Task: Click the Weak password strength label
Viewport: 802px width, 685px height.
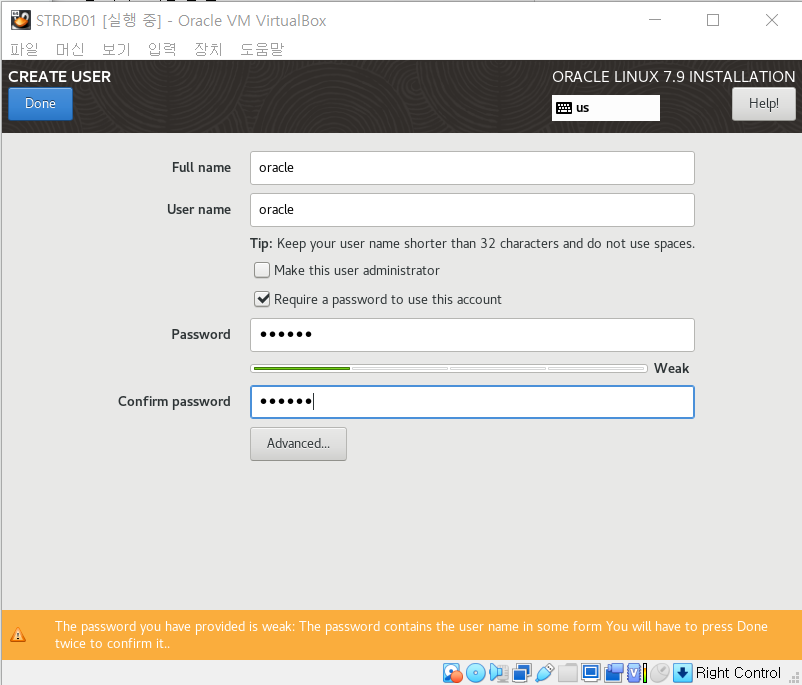Action: (671, 368)
